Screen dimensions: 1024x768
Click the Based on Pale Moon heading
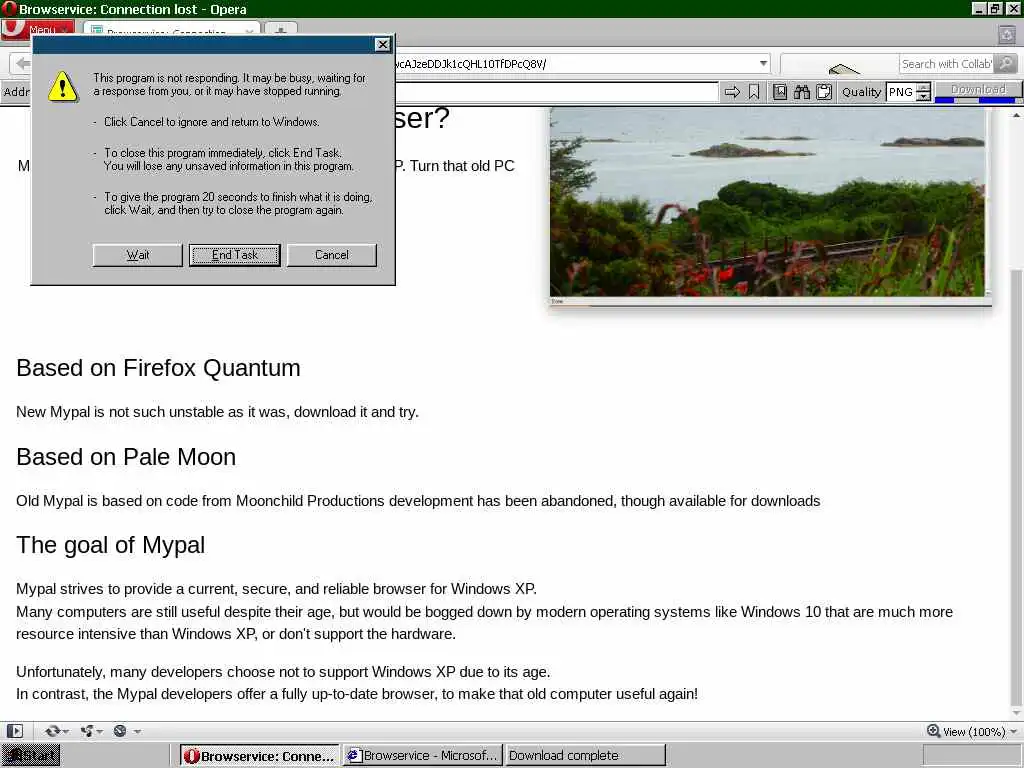126,457
